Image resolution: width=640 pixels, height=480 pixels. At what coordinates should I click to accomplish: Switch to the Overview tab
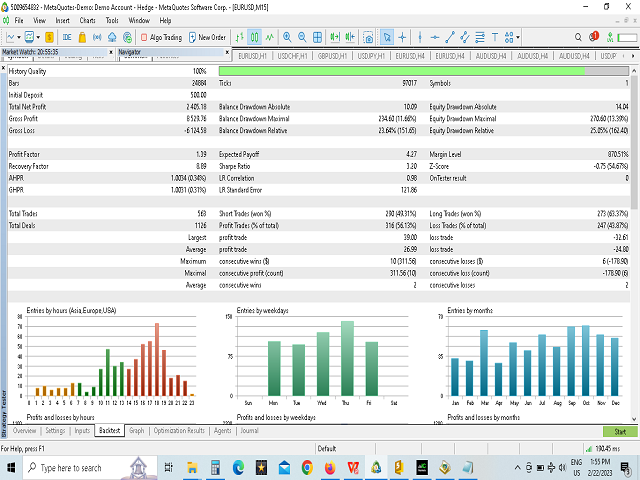tap(24, 431)
